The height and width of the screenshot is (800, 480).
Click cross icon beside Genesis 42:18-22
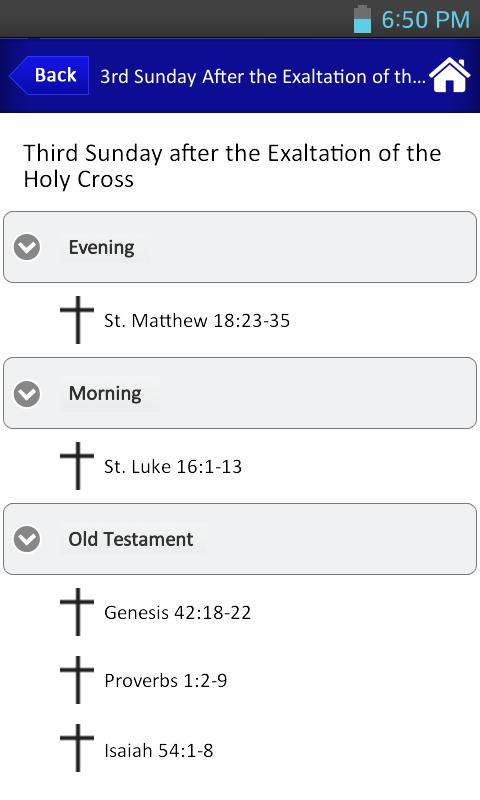coord(77,612)
